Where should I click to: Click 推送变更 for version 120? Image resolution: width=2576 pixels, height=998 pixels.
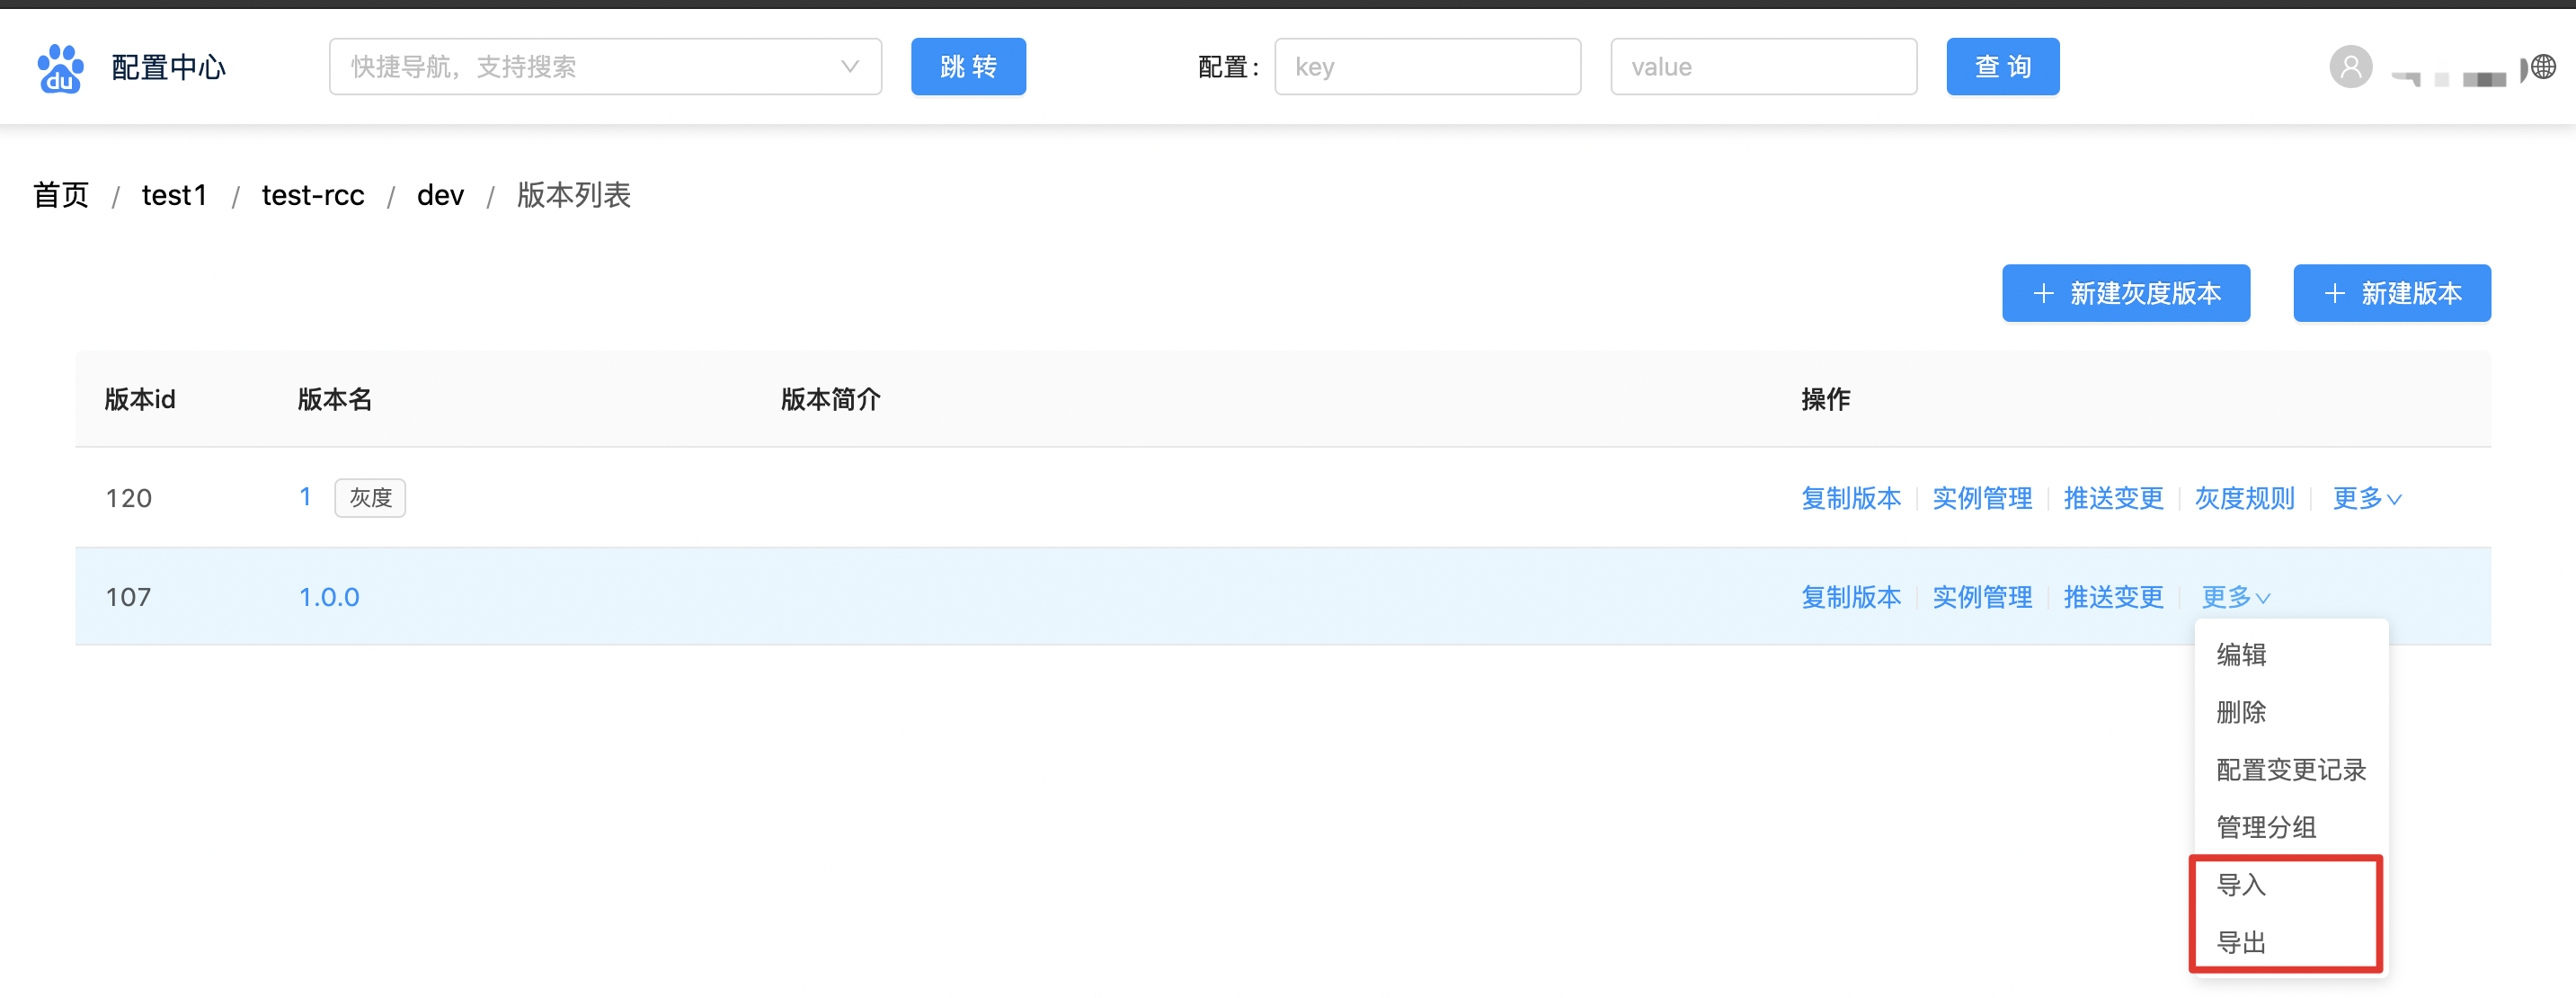click(x=2112, y=498)
